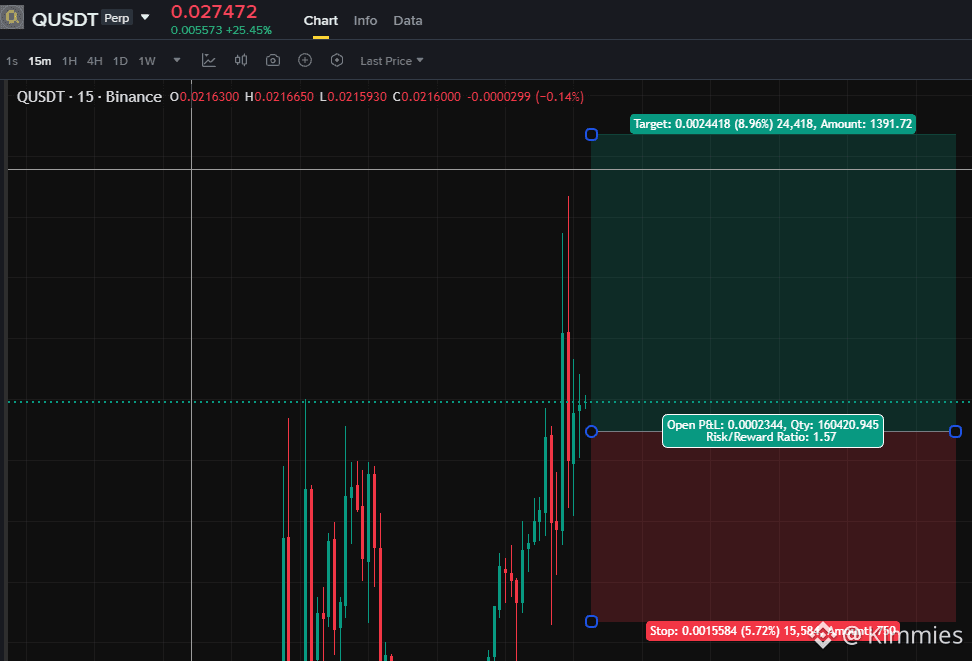Switch to the Data tab
The width and height of the screenshot is (972, 661).
point(408,20)
